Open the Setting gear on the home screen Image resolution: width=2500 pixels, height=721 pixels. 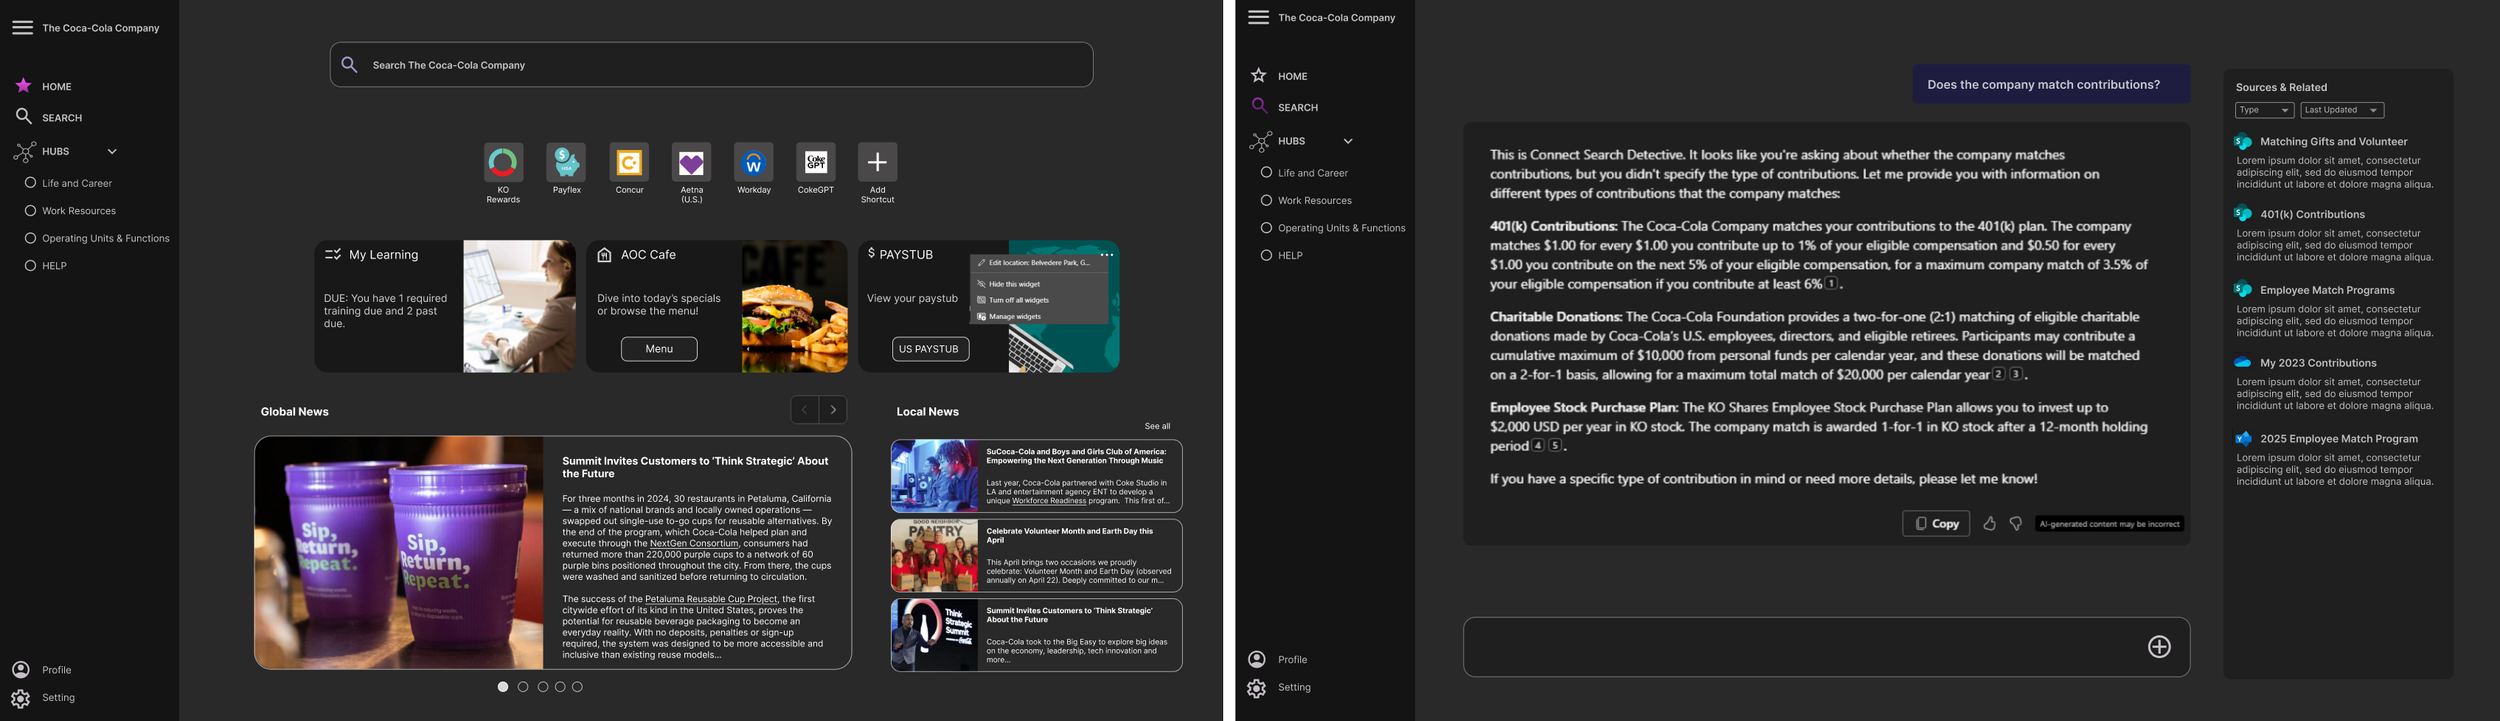click(21, 698)
